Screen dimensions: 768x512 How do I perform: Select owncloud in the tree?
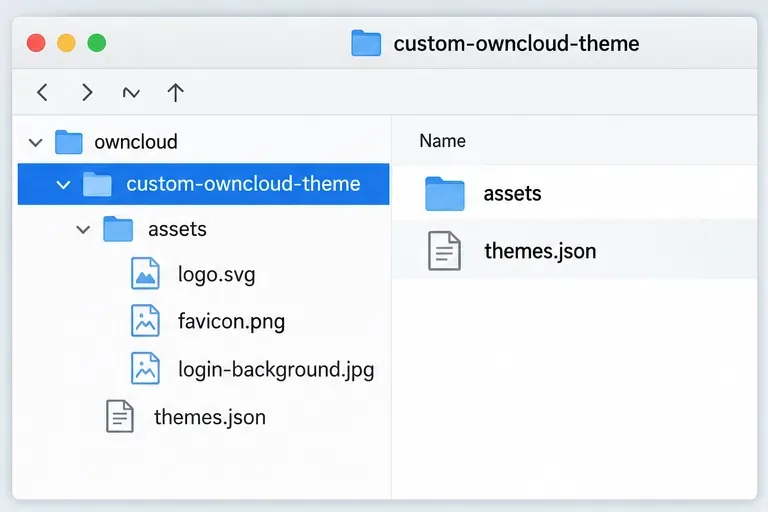pos(136,142)
